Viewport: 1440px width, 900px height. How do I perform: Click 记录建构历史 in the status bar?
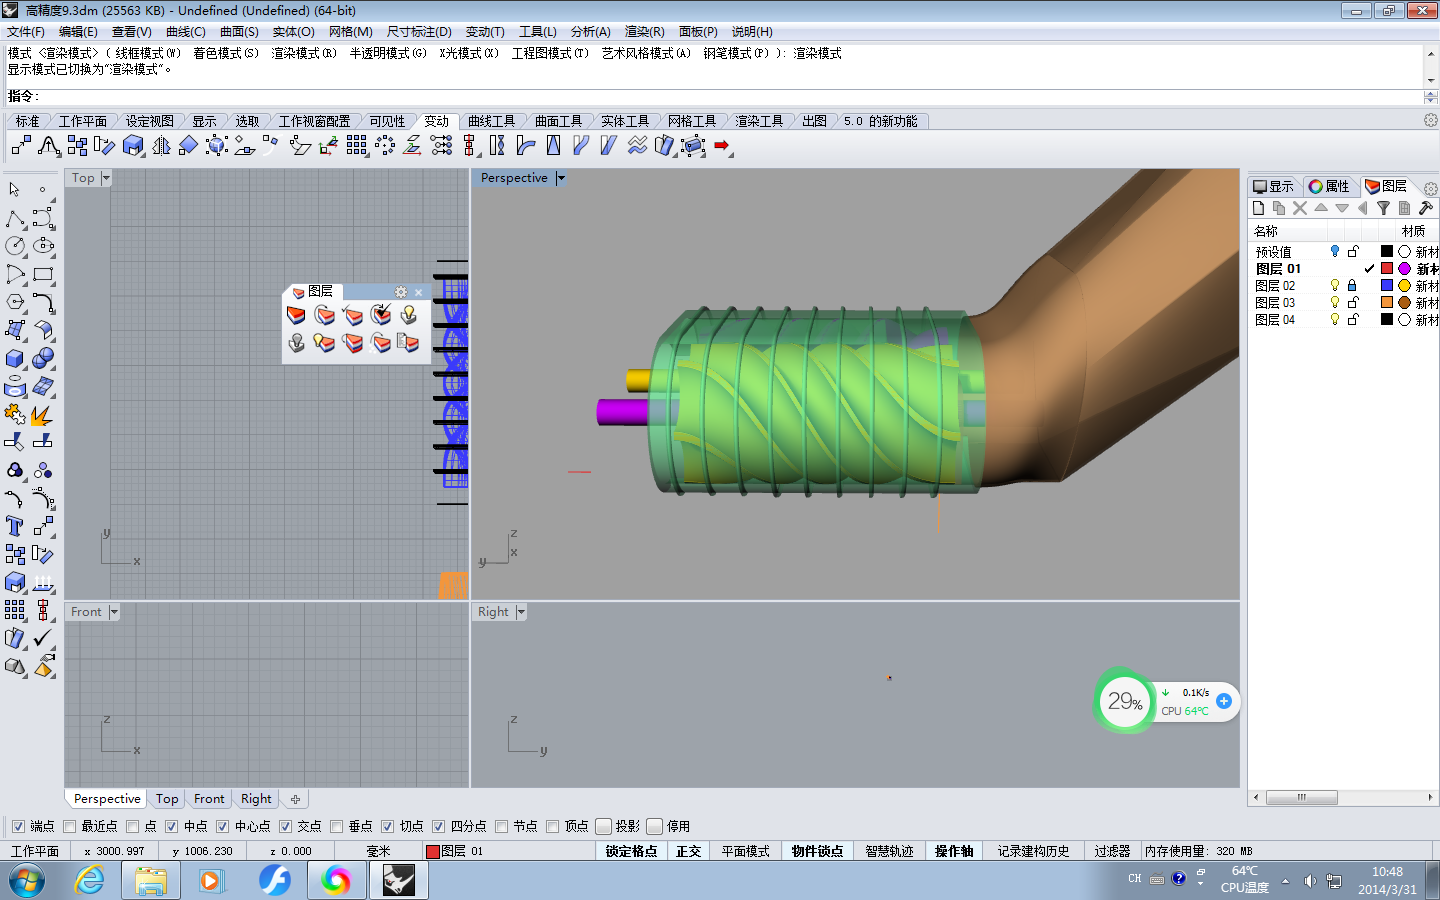tap(1033, 851)
